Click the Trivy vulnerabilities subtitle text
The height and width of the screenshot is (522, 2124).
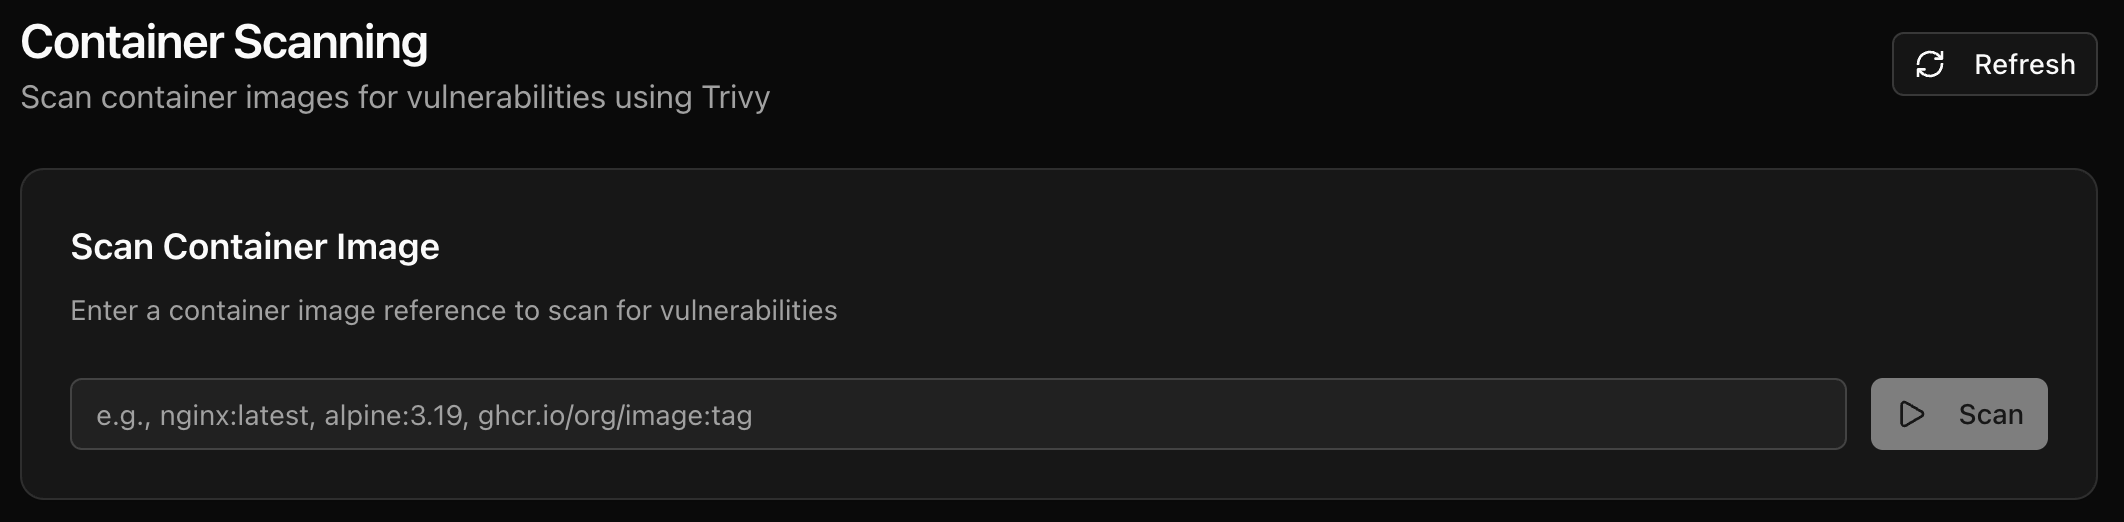click(395, 98)
